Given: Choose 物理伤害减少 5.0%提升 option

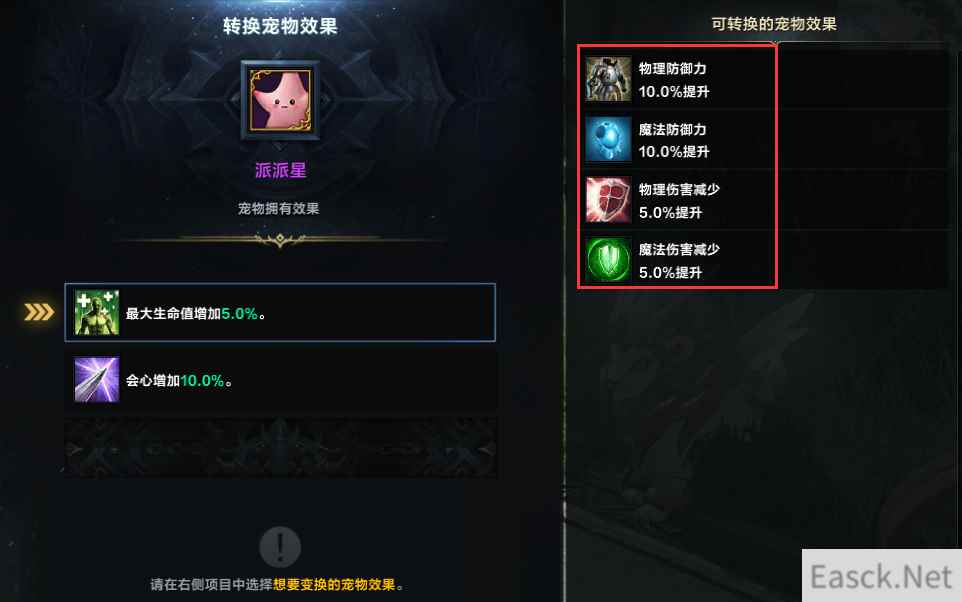Looking at the screenshot, I should pyautogui.click(x=677, y=200).
